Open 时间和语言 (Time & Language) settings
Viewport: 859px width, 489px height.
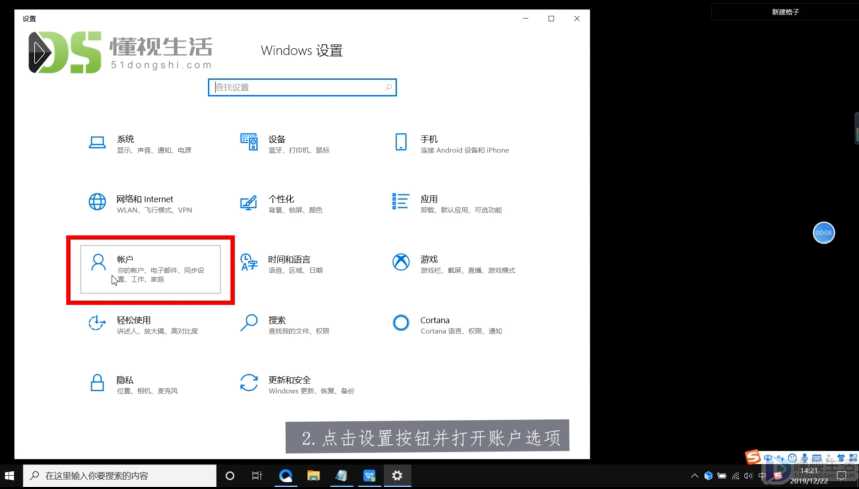point(282,263)
